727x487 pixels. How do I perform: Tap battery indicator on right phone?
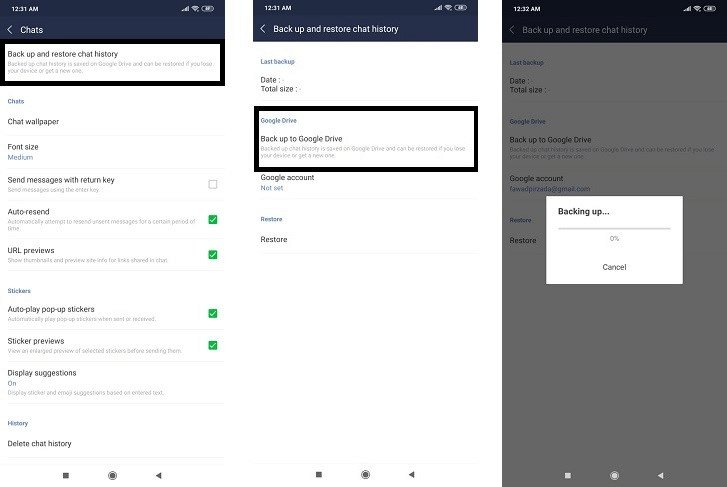pos(709,8)
